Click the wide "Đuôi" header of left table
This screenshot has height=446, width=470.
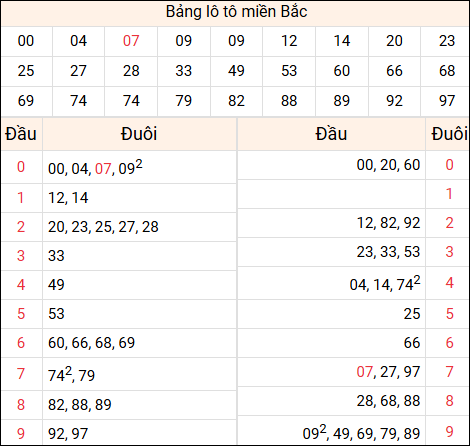[x=139, y=134]
